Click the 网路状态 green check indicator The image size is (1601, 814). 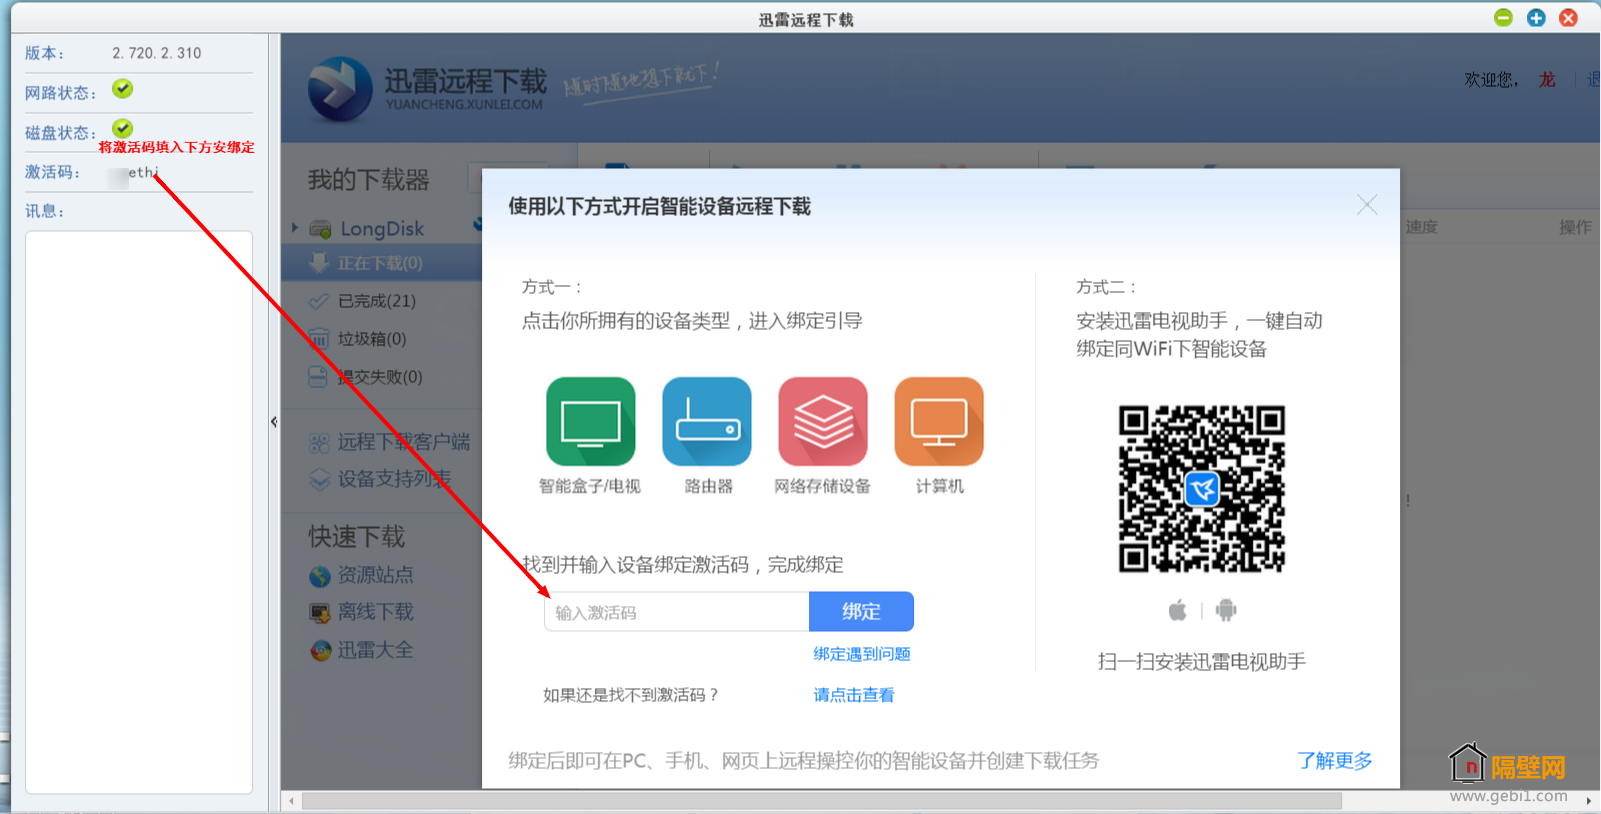(x=122, y=89)
